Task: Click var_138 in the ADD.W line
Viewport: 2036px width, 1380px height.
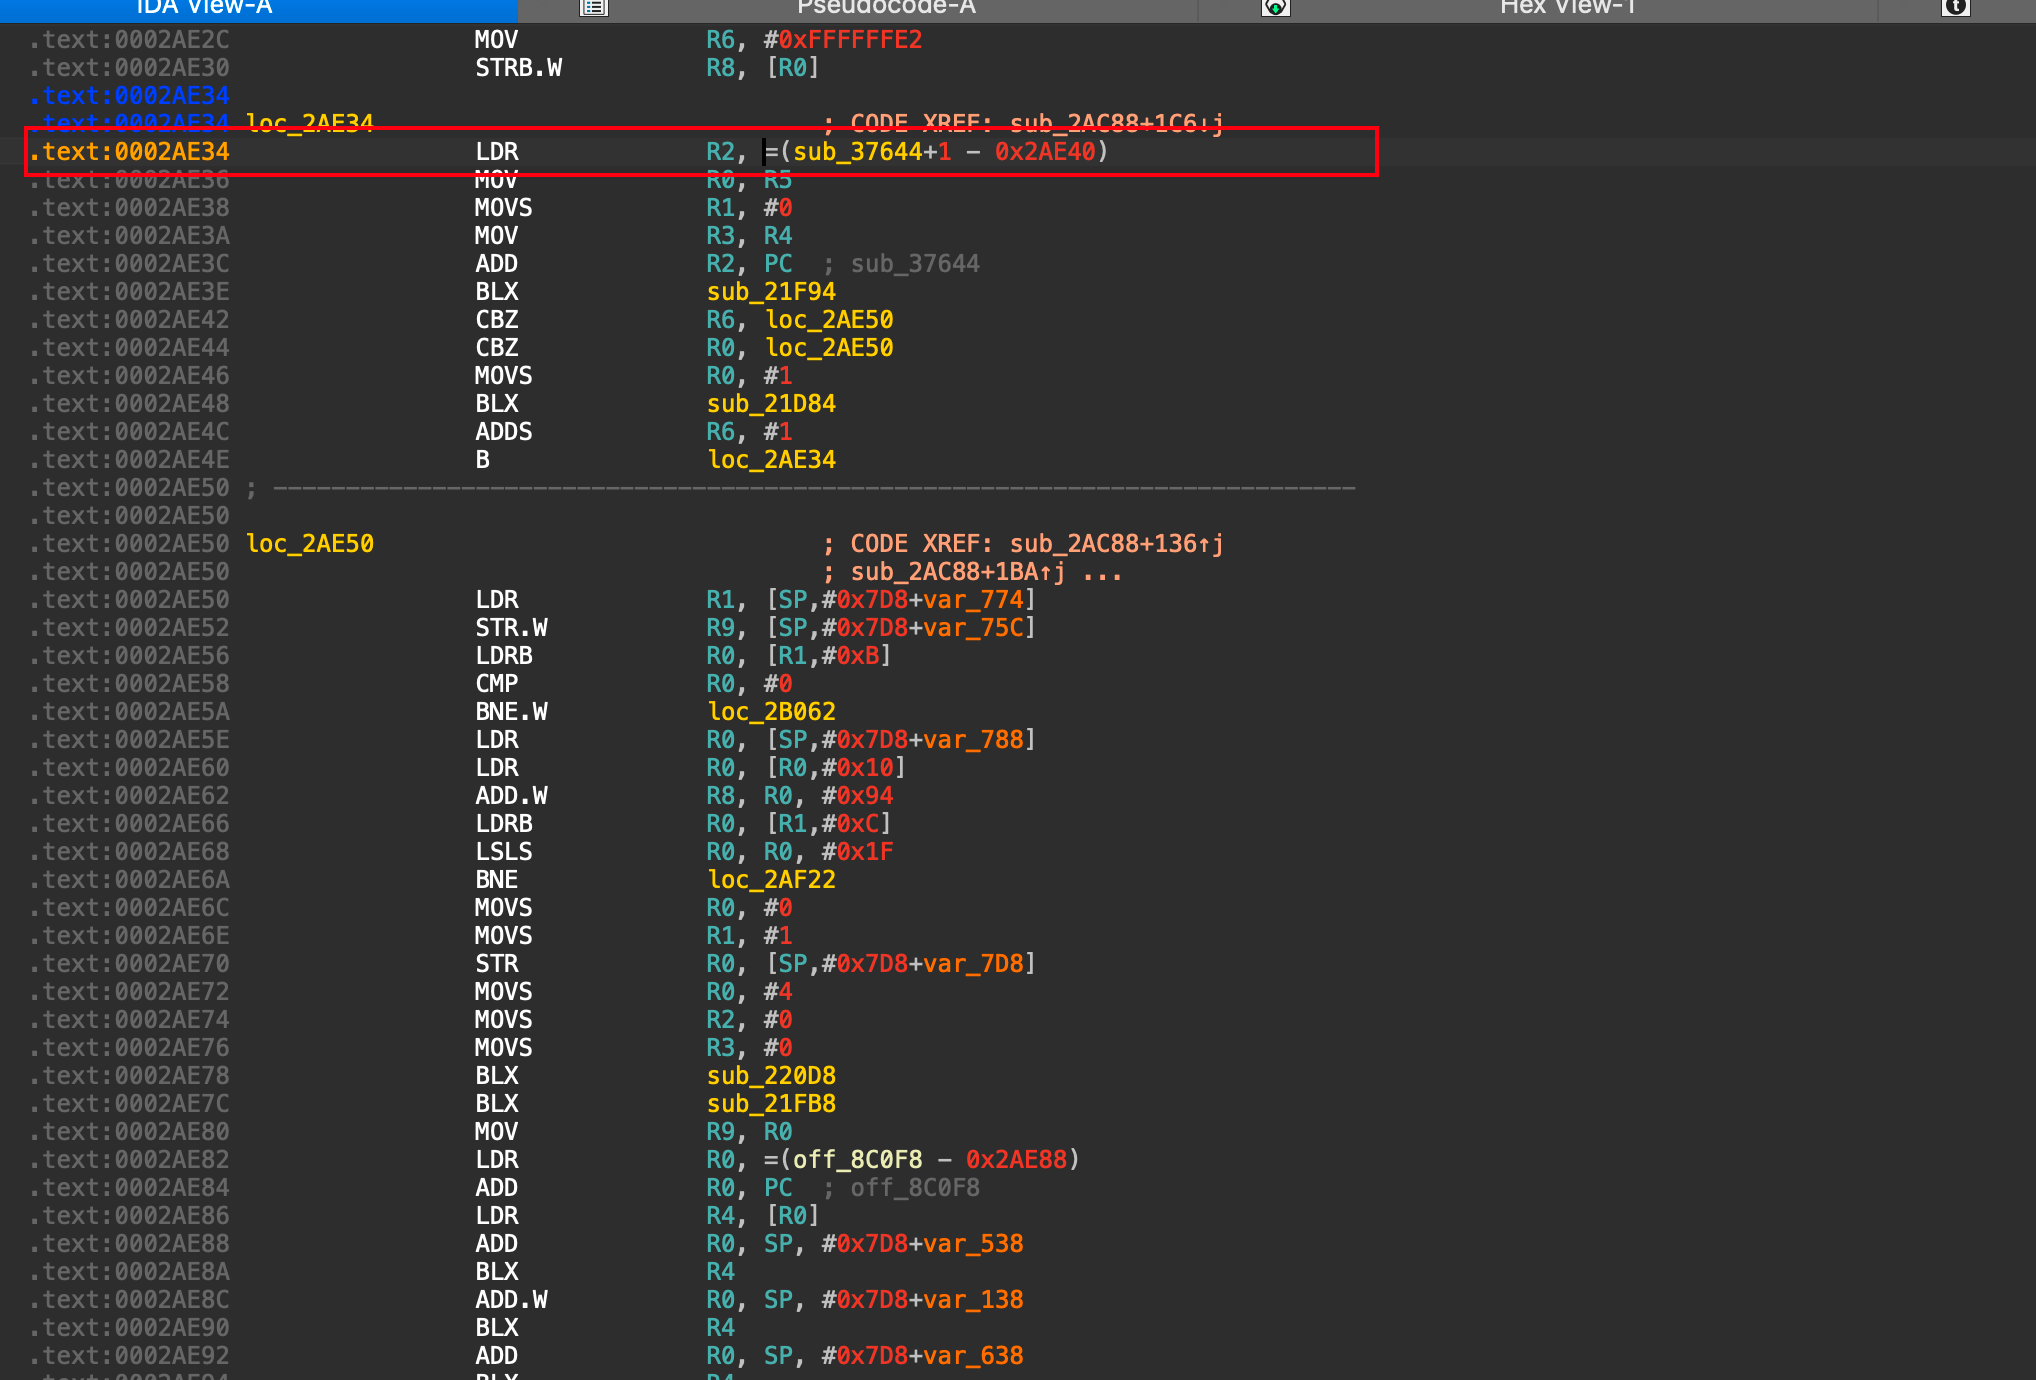Action: tap(973, 1300)
